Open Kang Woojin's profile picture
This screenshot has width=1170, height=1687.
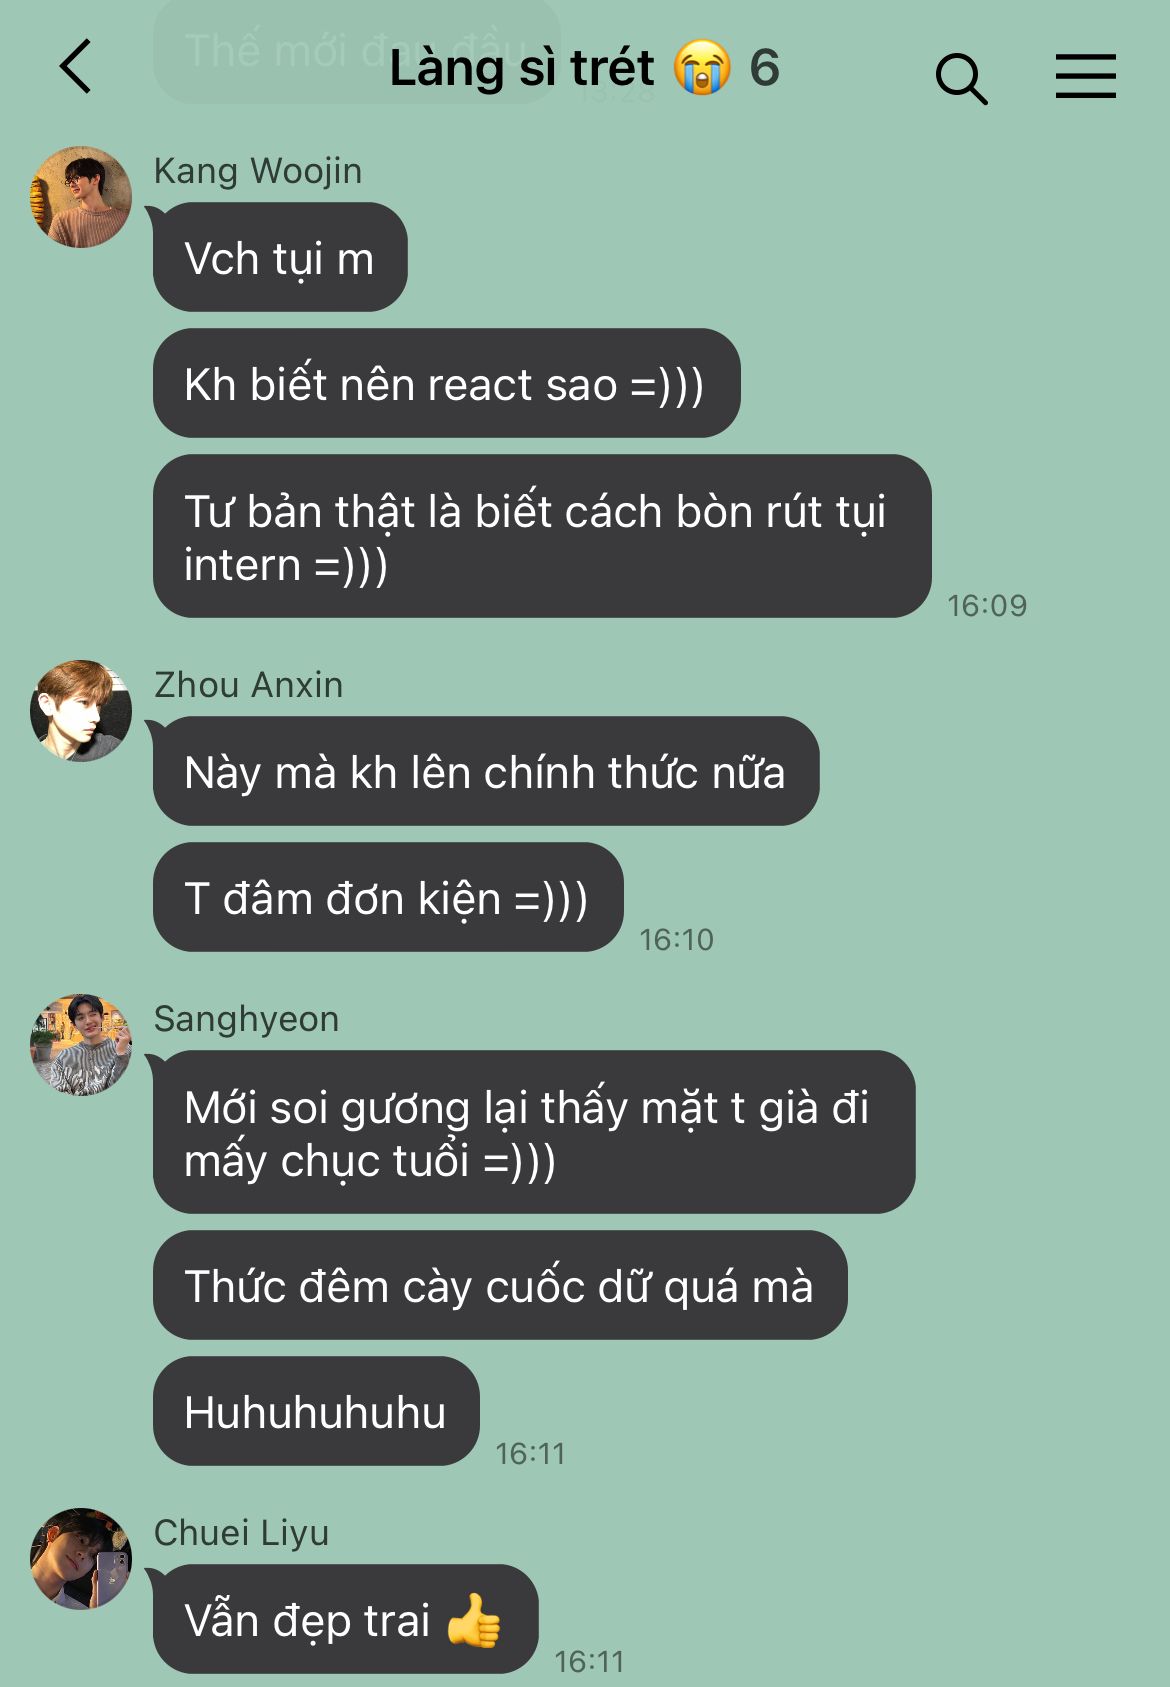81,197
